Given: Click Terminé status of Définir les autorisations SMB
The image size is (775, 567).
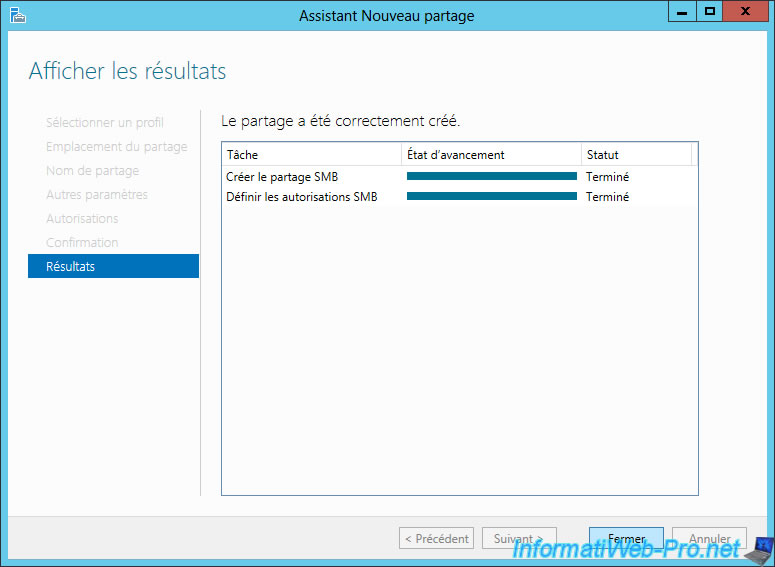Looking at the screenshot, I should [x=607, y=197].
